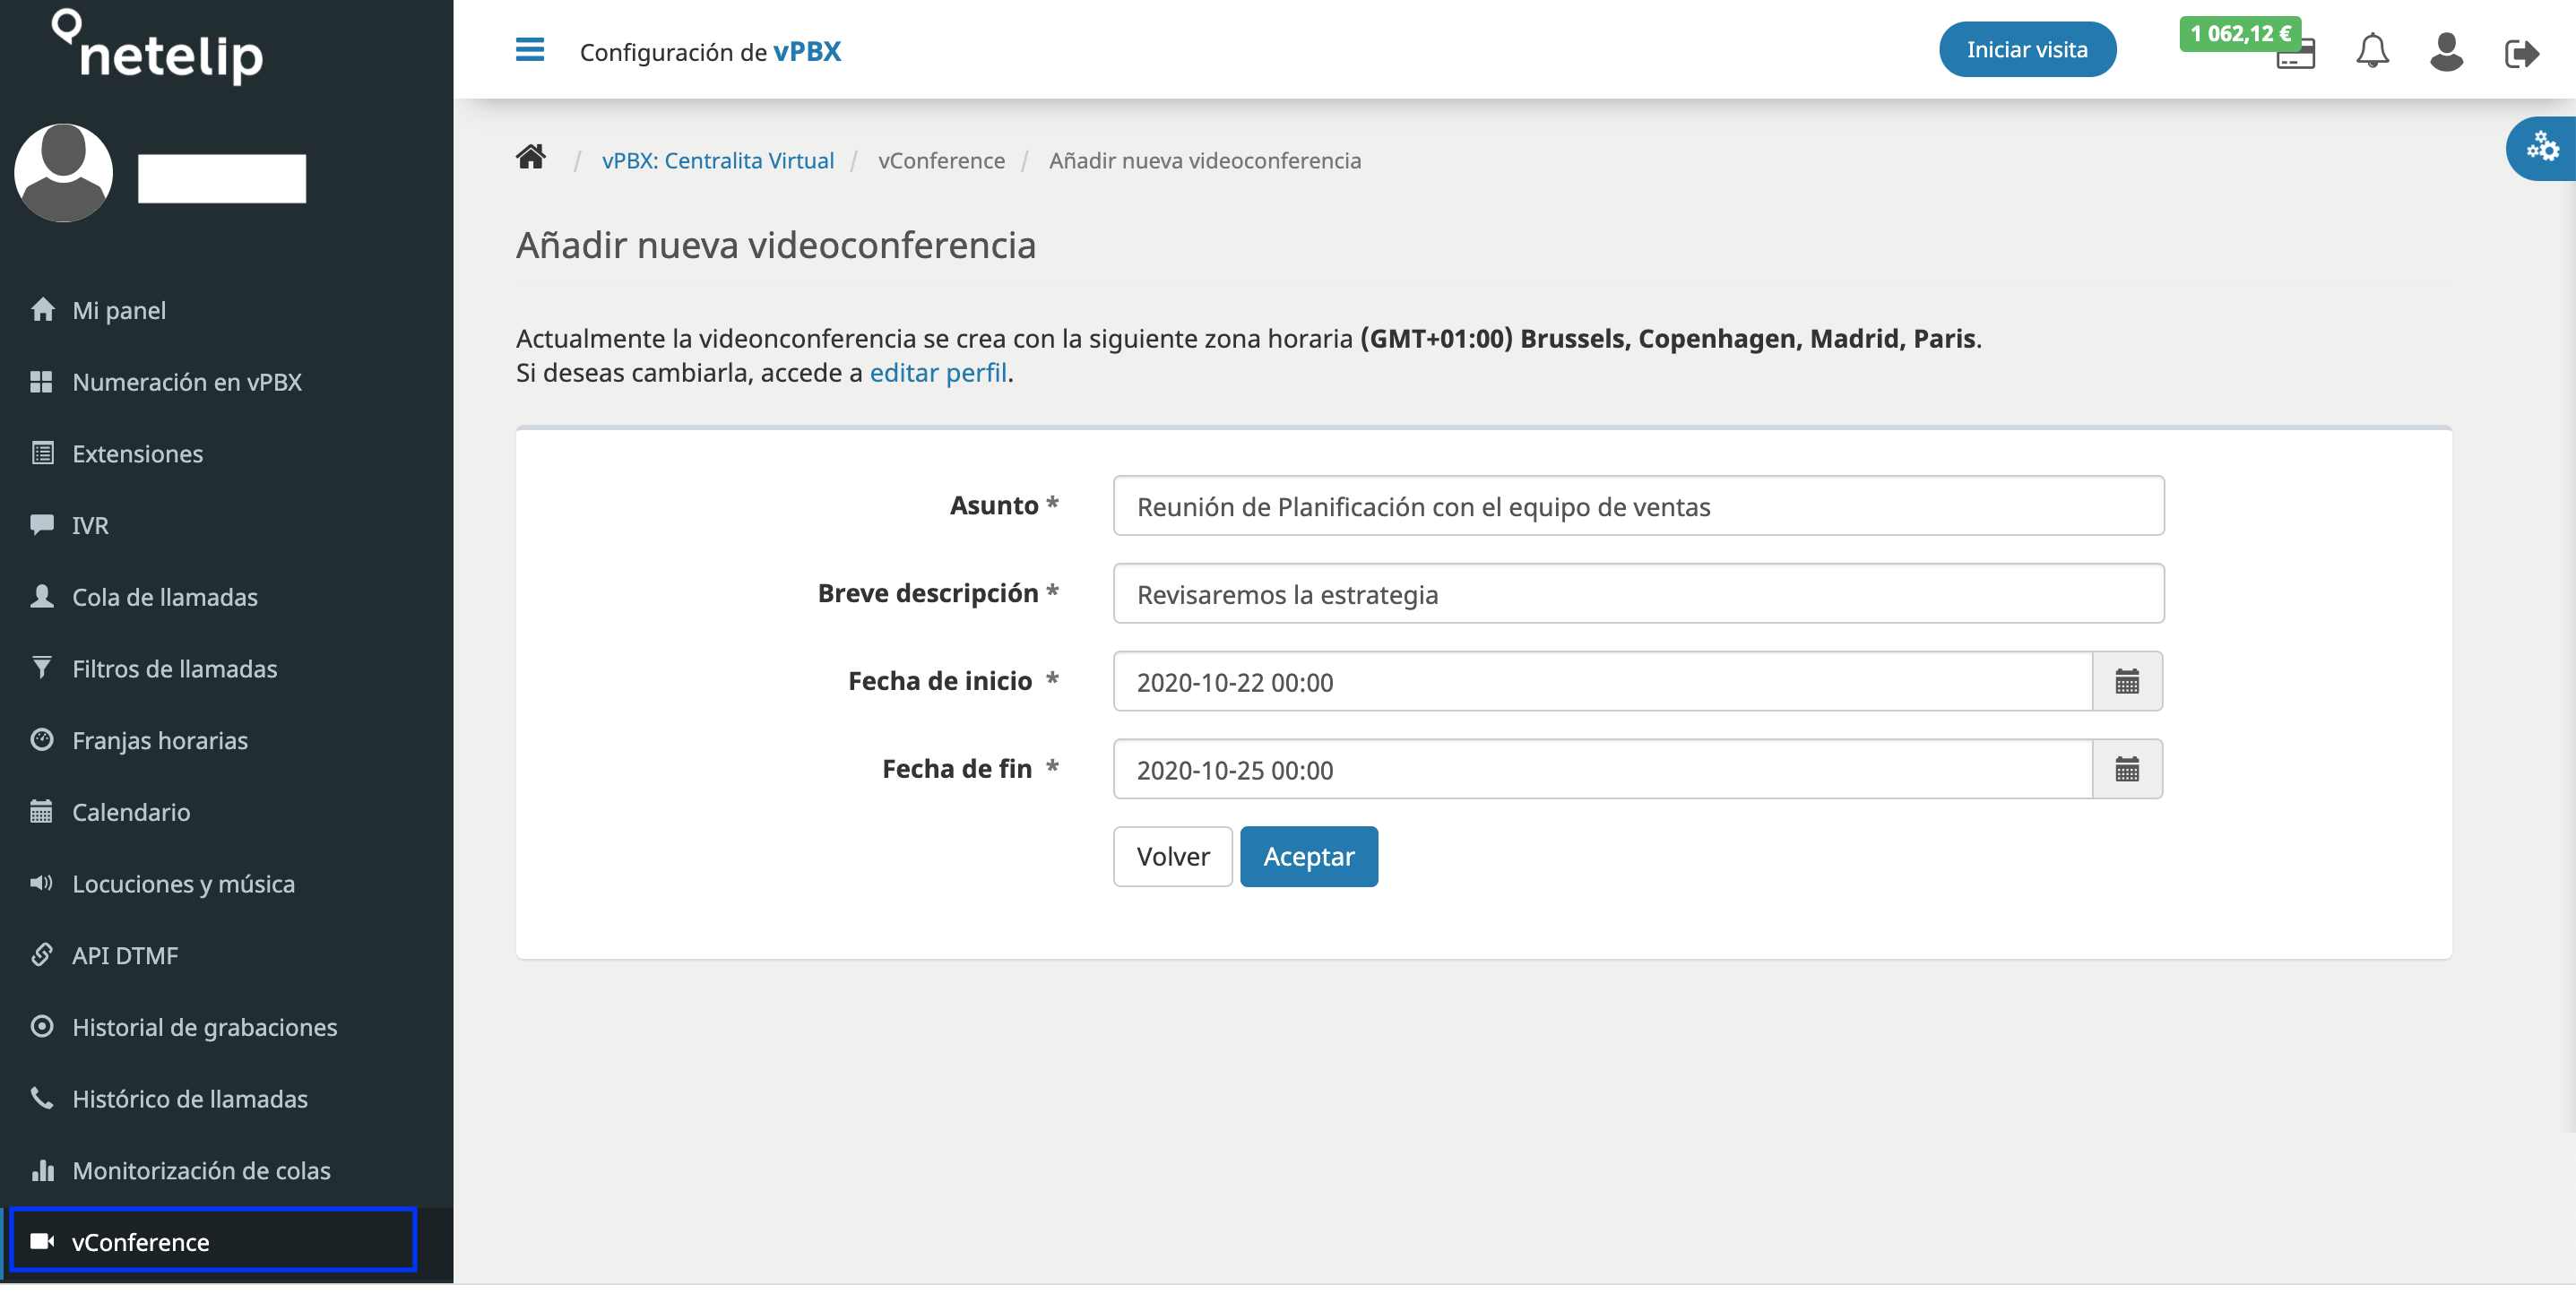Open the notifications bell
Viewport: 2576px width, 1294px height.
coord(2372,51)
